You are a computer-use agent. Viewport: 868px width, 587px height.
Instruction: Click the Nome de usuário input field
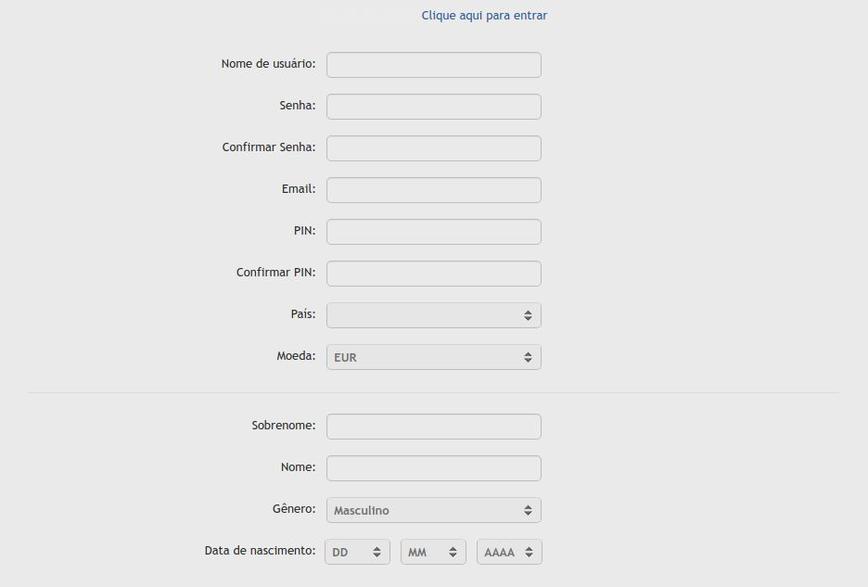click(433, 64)
